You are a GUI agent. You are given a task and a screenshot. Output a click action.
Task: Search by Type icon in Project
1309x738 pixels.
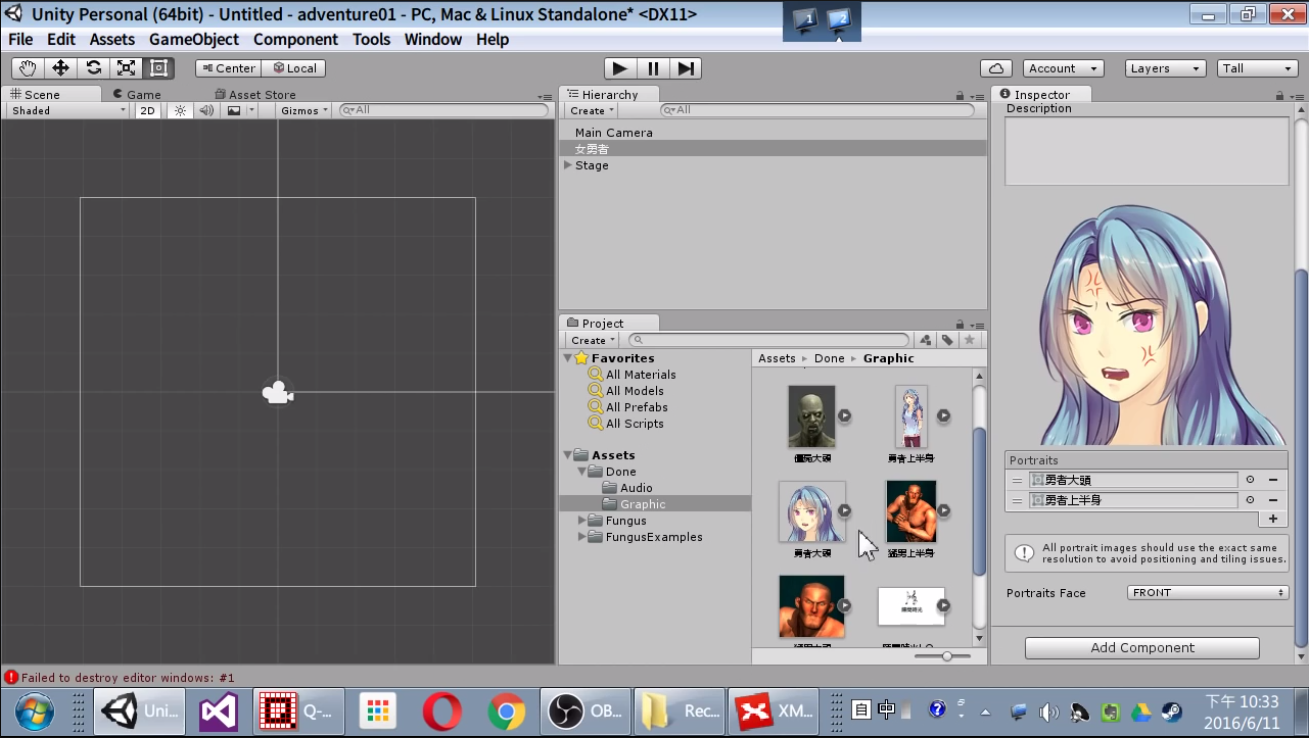click(926, 340)
